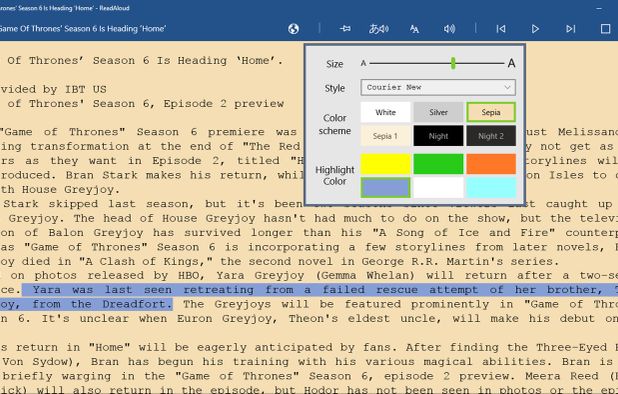This screenshot has height=394, width=618.
Task: Choose the yellow highlight color
Action: coord(385,164)
